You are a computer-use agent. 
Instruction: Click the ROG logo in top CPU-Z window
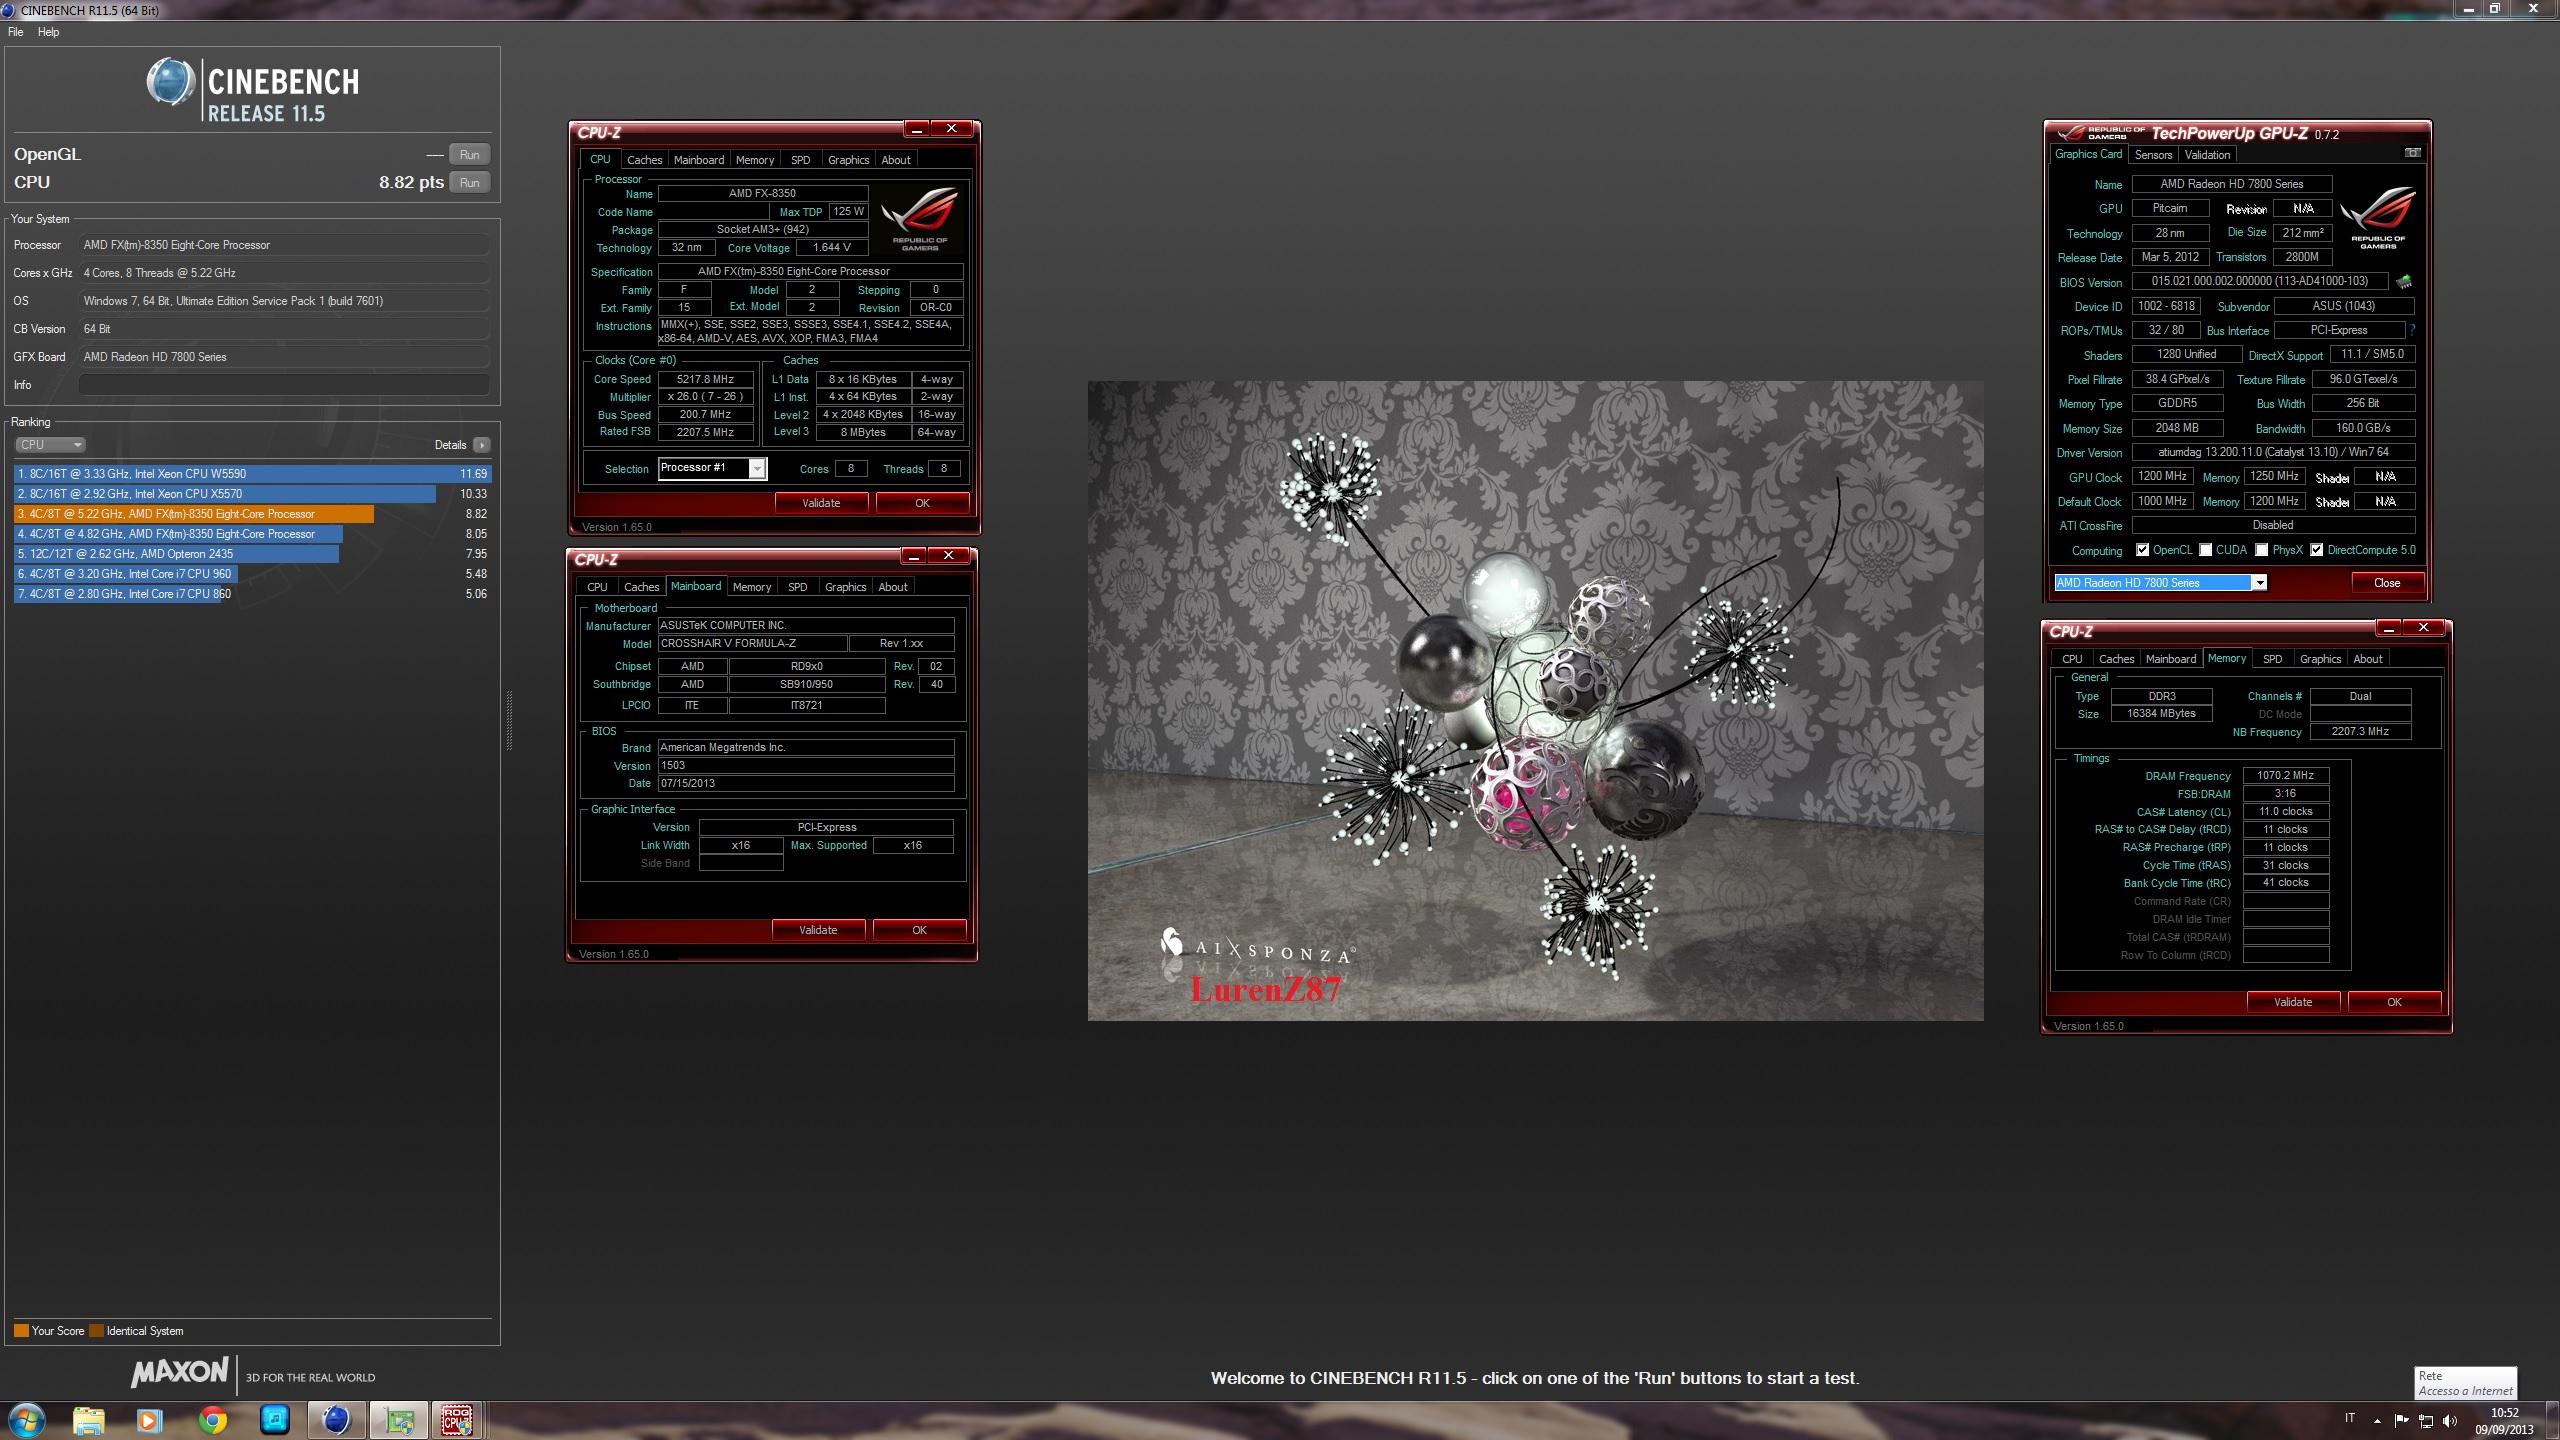click(920, 218)
